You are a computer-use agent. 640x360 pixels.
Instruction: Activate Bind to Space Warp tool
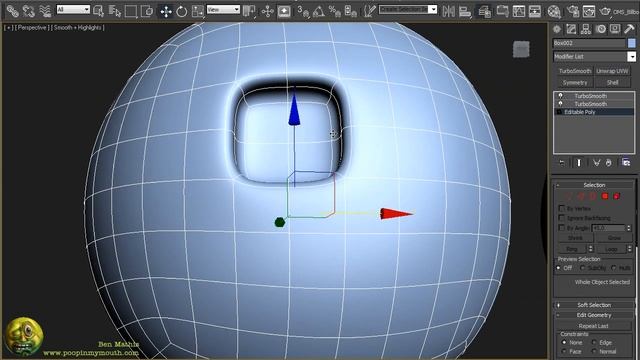(x=44, y=11)
